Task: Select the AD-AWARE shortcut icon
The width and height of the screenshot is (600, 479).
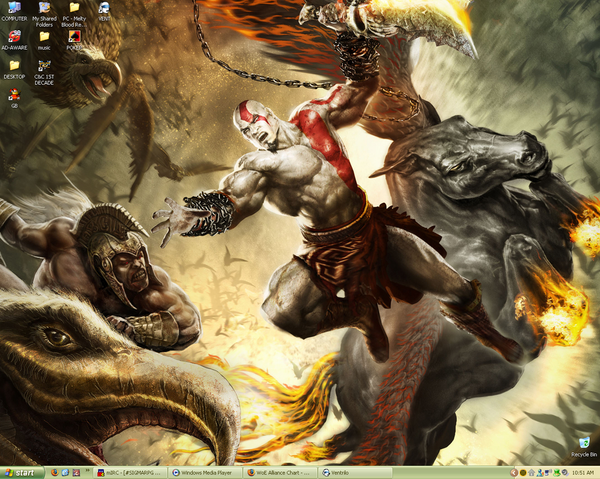Action: [14, 41]
